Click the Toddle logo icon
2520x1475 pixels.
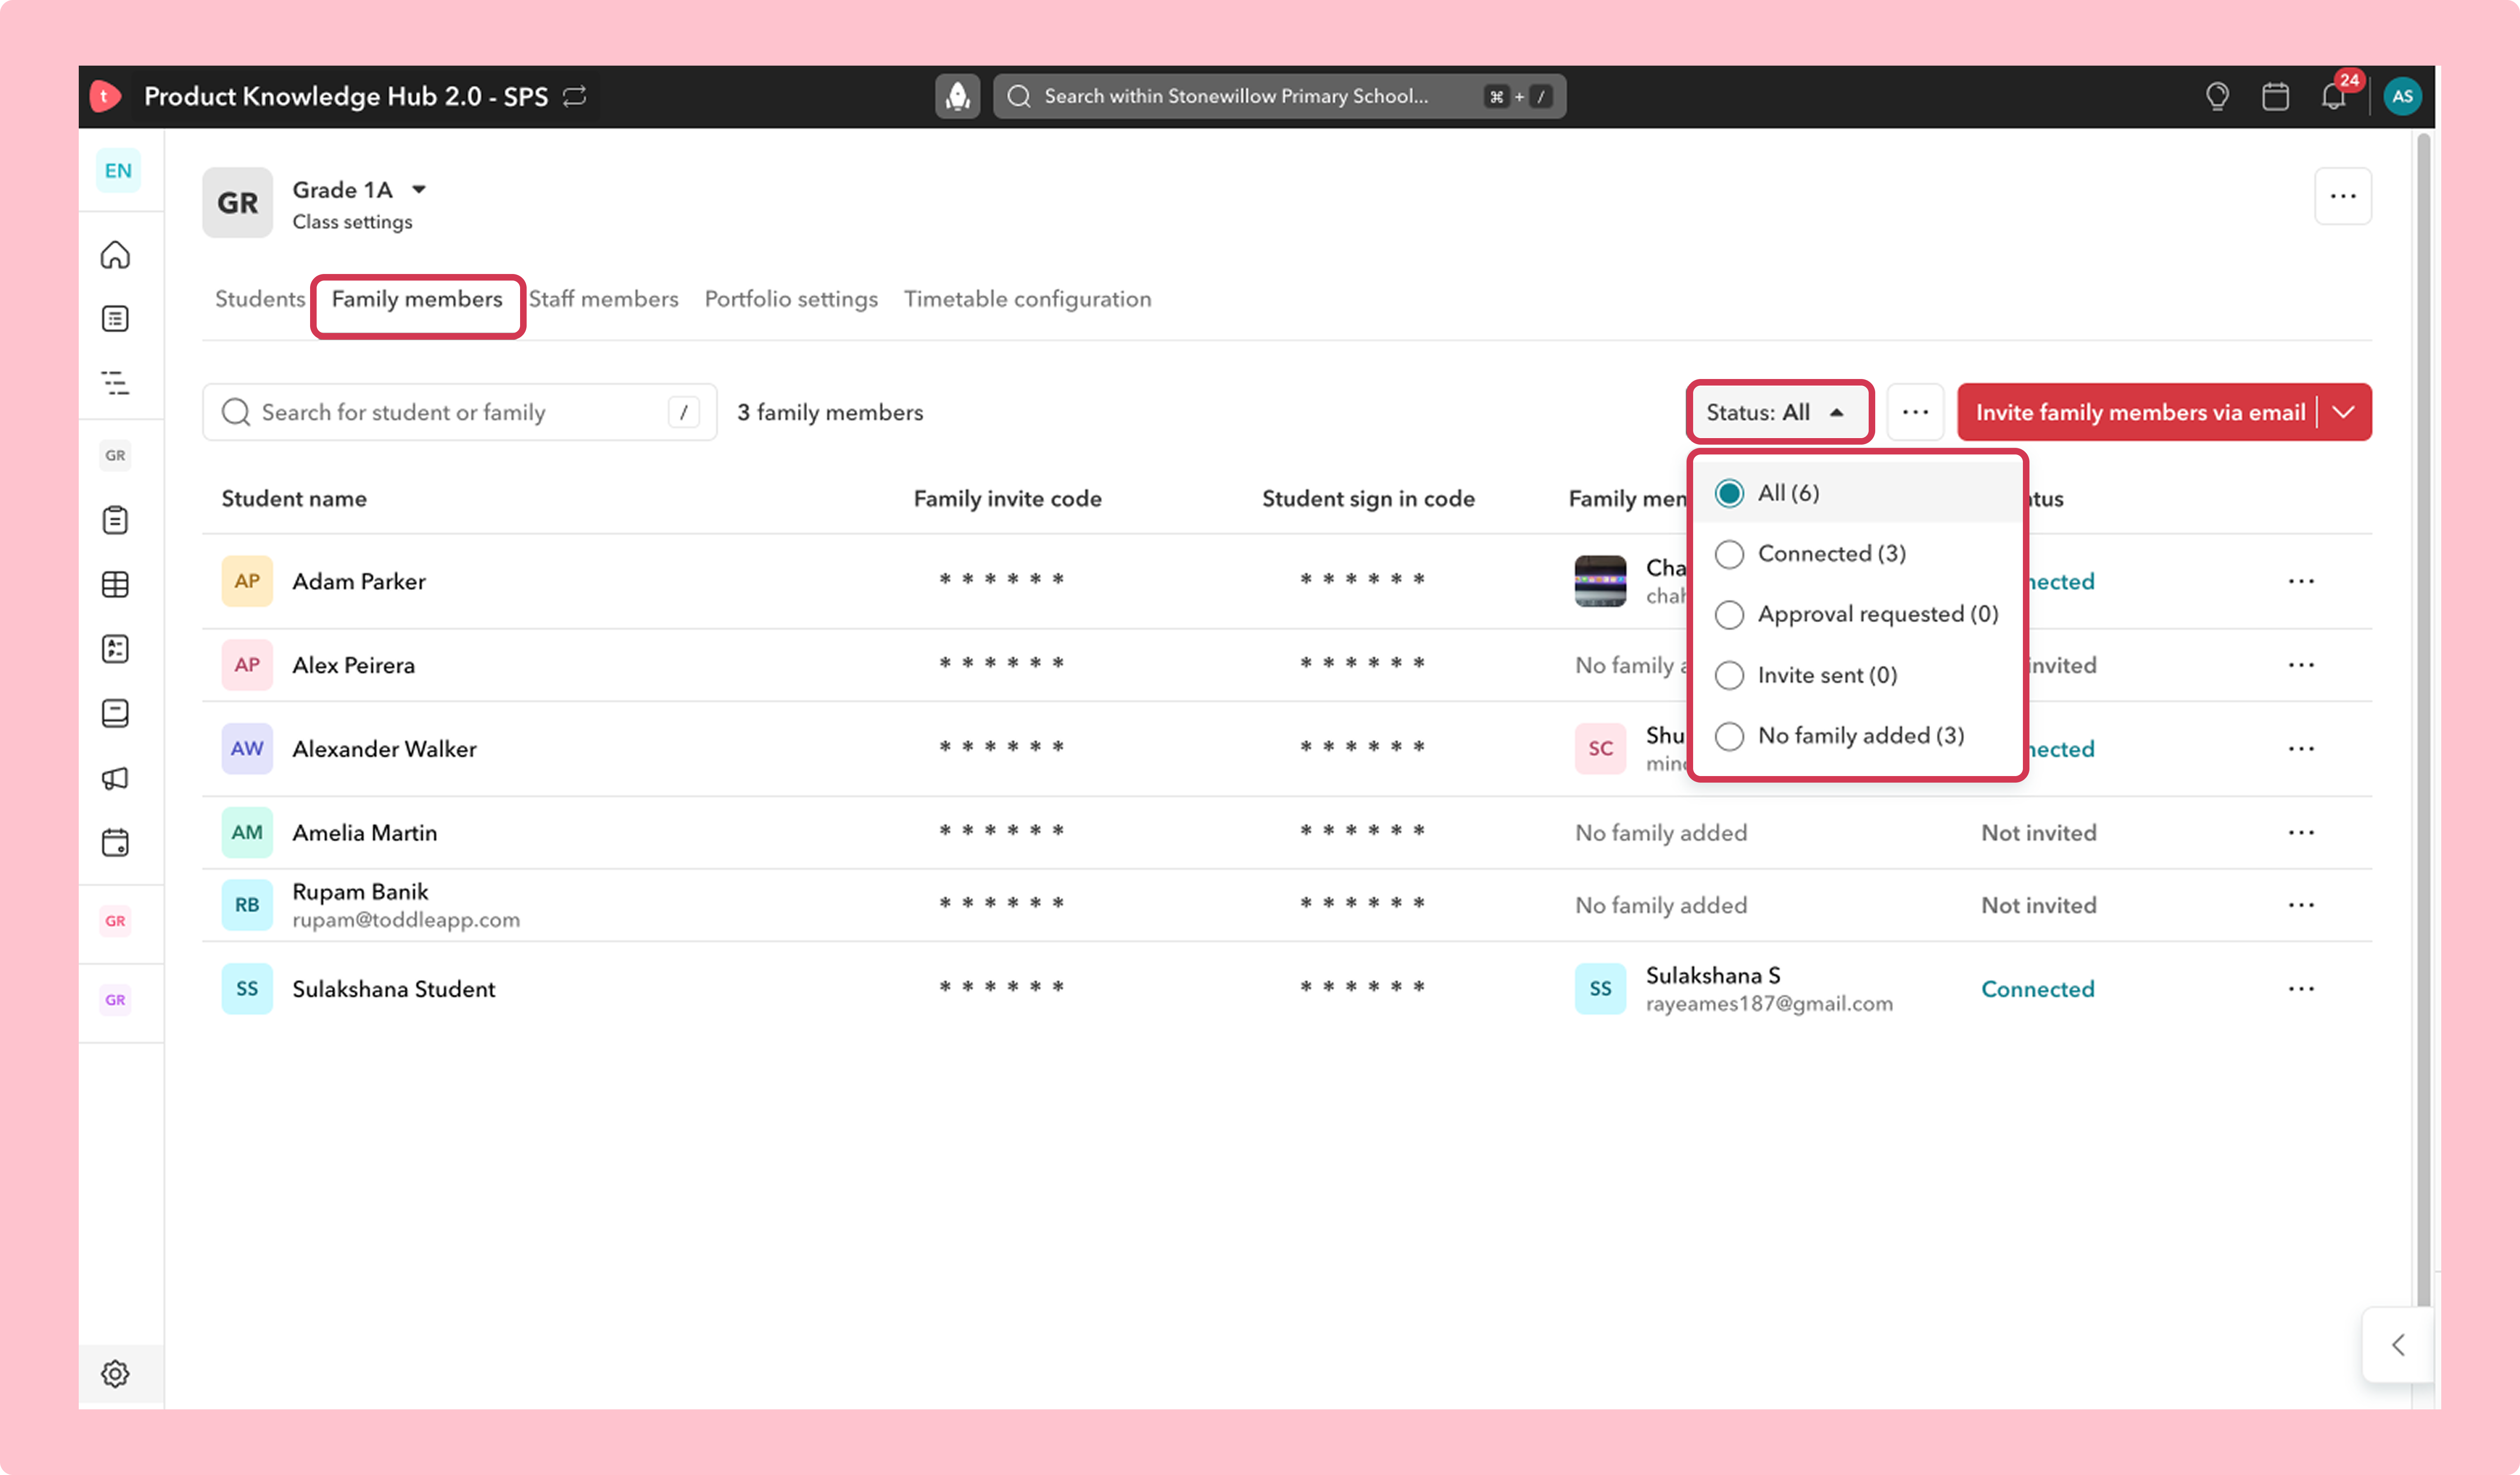click(105, 96)
